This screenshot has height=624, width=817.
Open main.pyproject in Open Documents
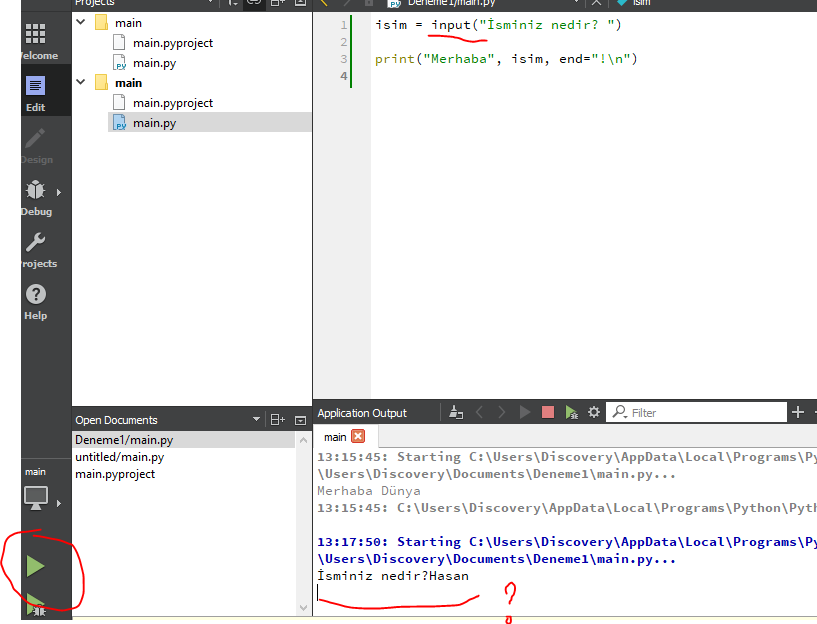pos(115,474)
